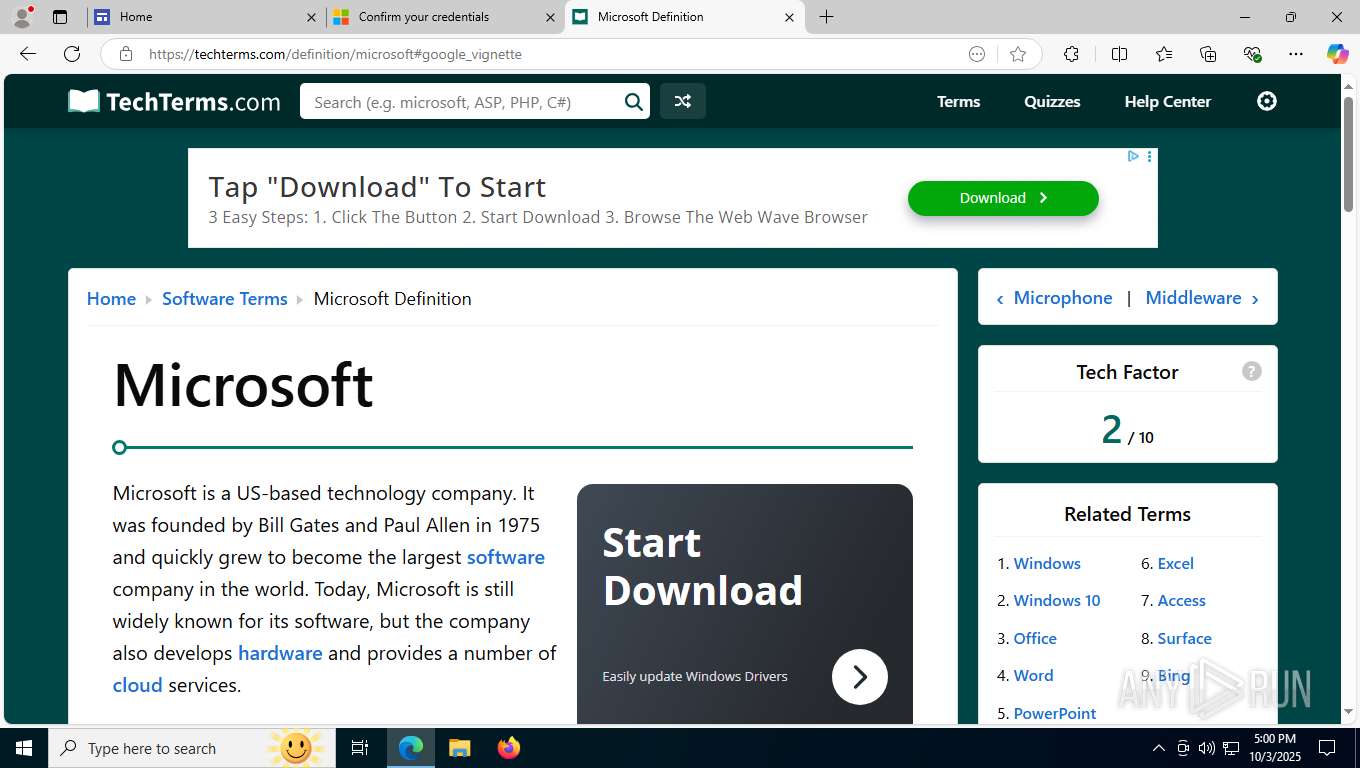Open Edge Settings and more menu
The image size is (1360, 768).
point(1296,54)
